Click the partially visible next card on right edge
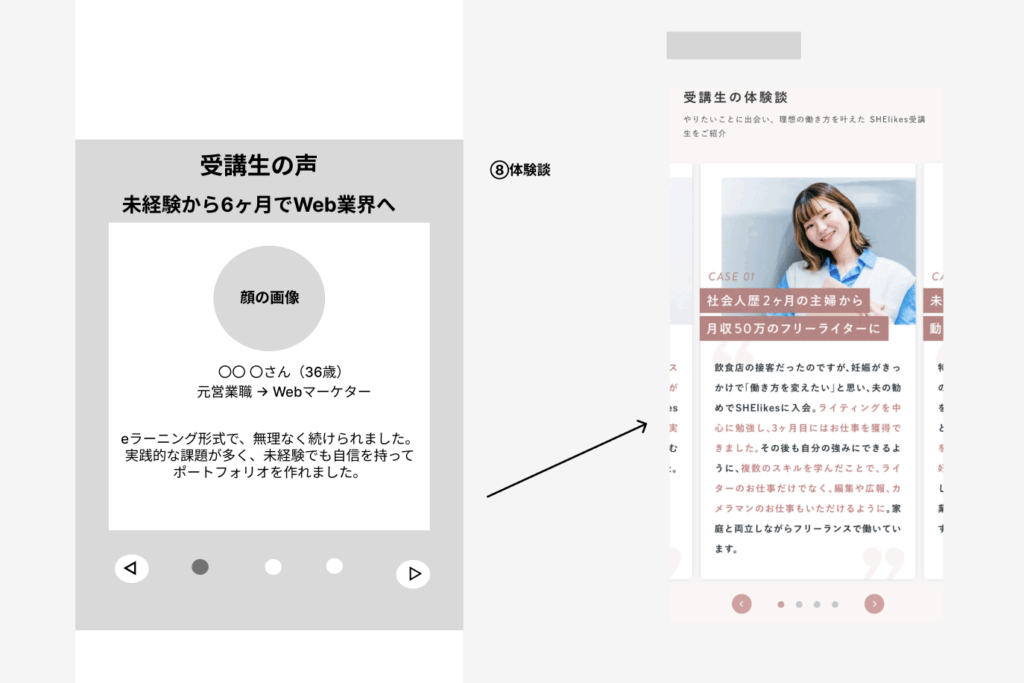The height and width of the screenshot is (683, 1024). tap(934, 370)
